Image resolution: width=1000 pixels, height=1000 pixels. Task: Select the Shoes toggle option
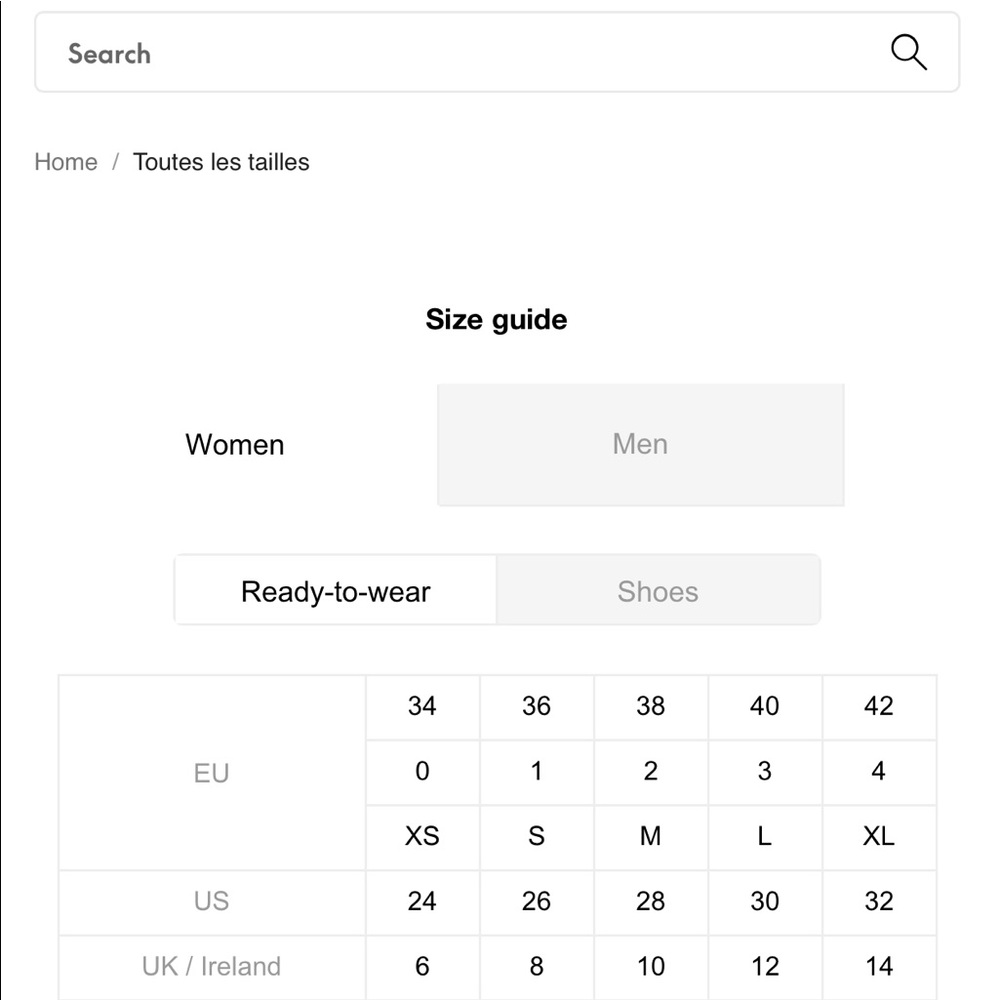(658, 591)
